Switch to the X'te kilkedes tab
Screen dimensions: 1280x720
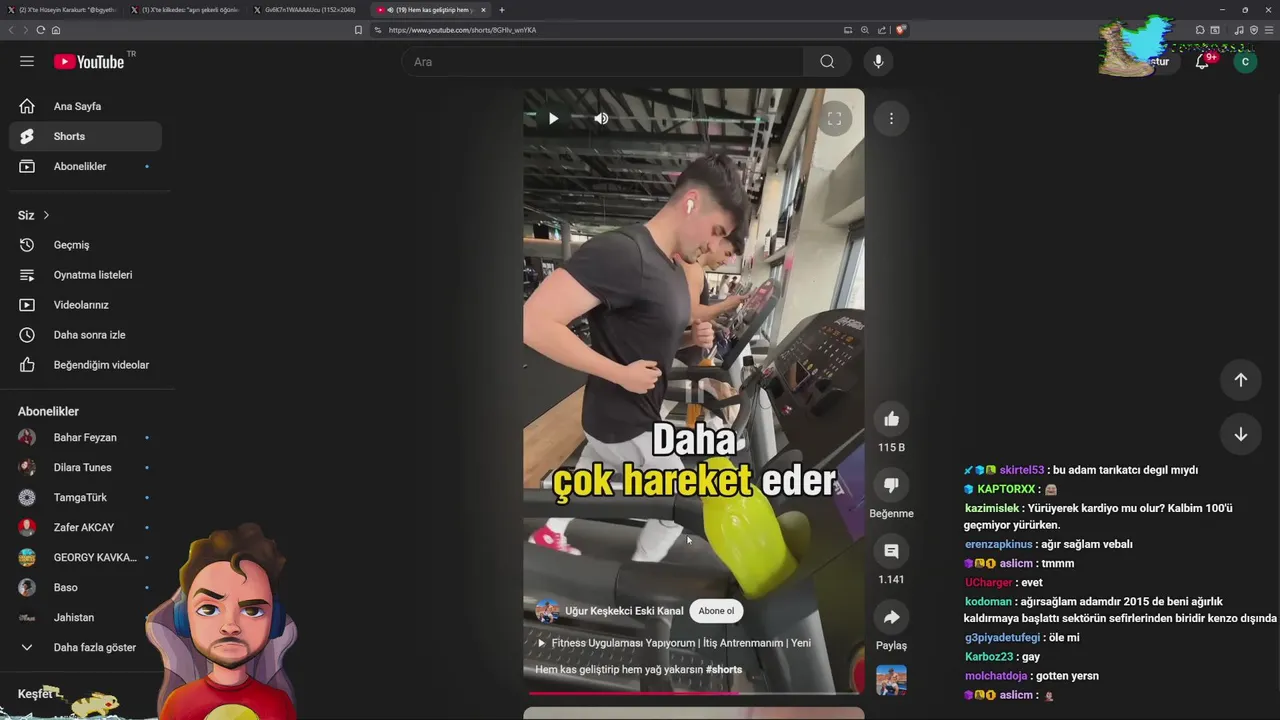(185, 10)
